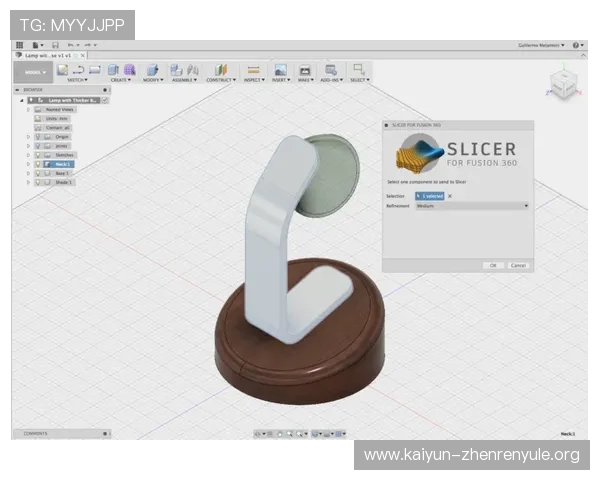Open the MAKE menu
This screenshot has height=480, width=600.
[306, 80]
